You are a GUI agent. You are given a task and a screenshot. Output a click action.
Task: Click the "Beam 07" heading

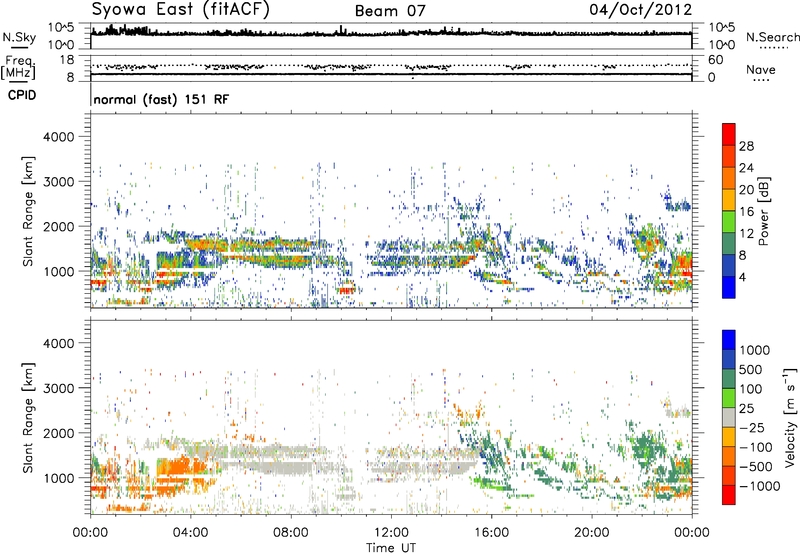pos(390,11)
